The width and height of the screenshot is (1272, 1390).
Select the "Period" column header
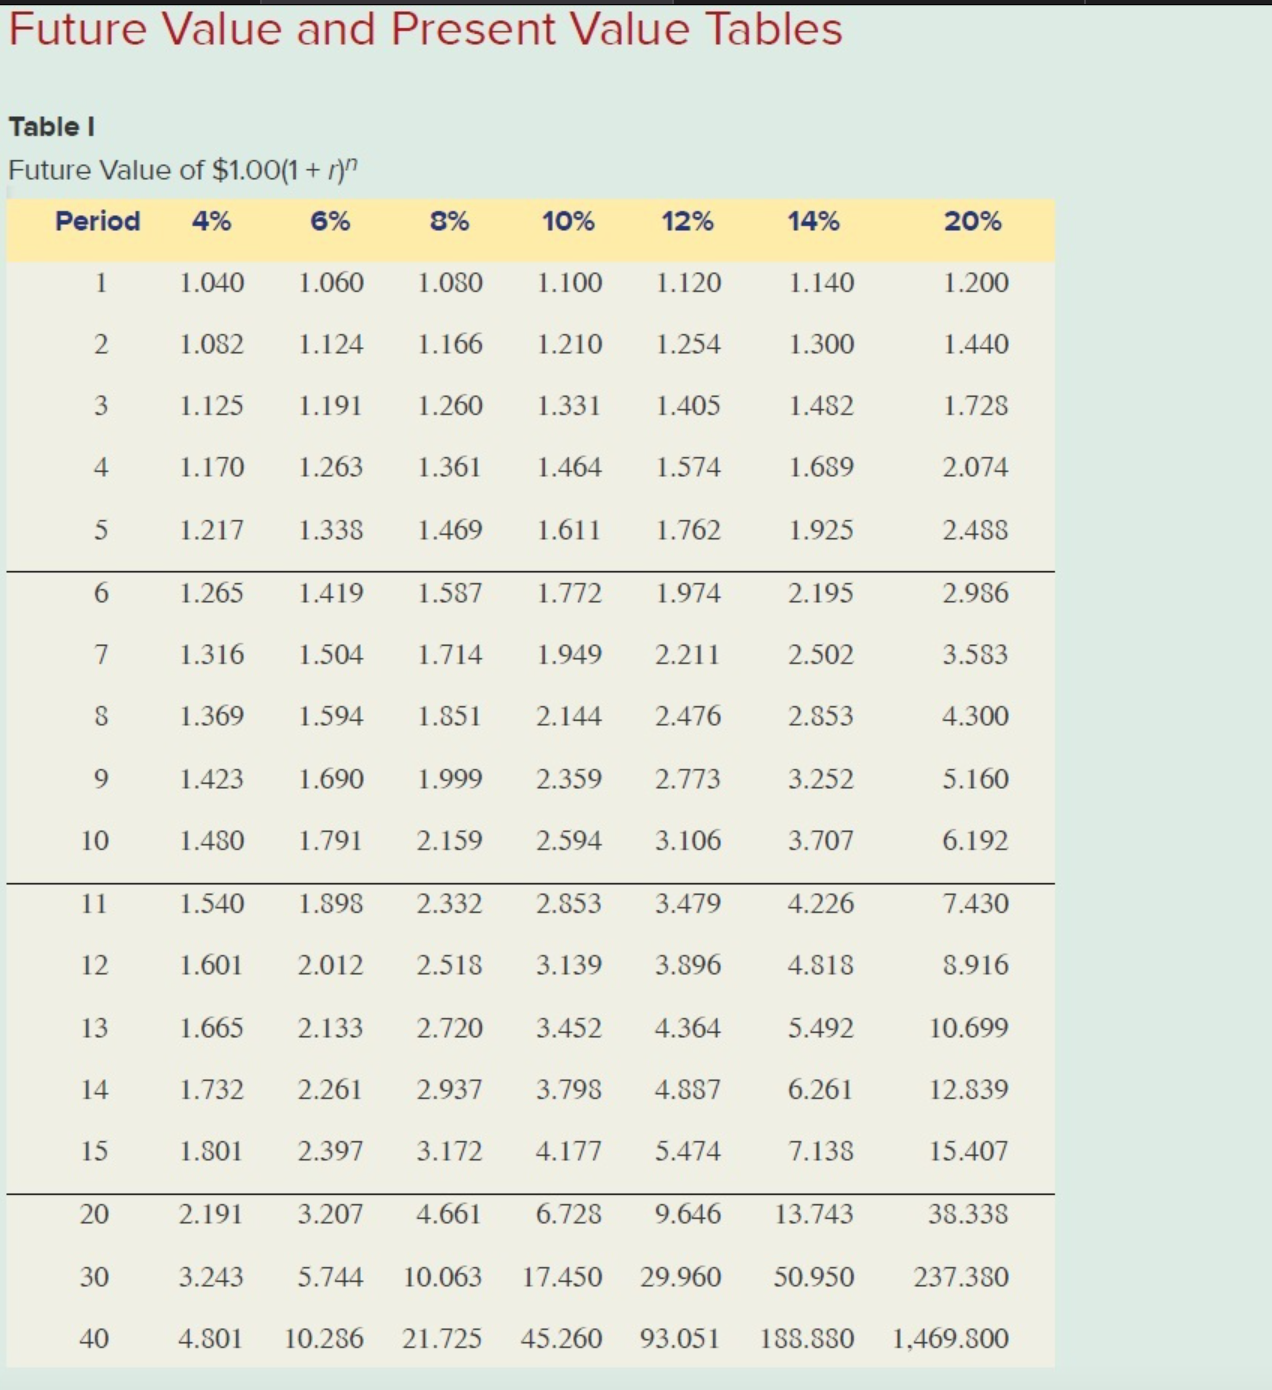point(98,221)
